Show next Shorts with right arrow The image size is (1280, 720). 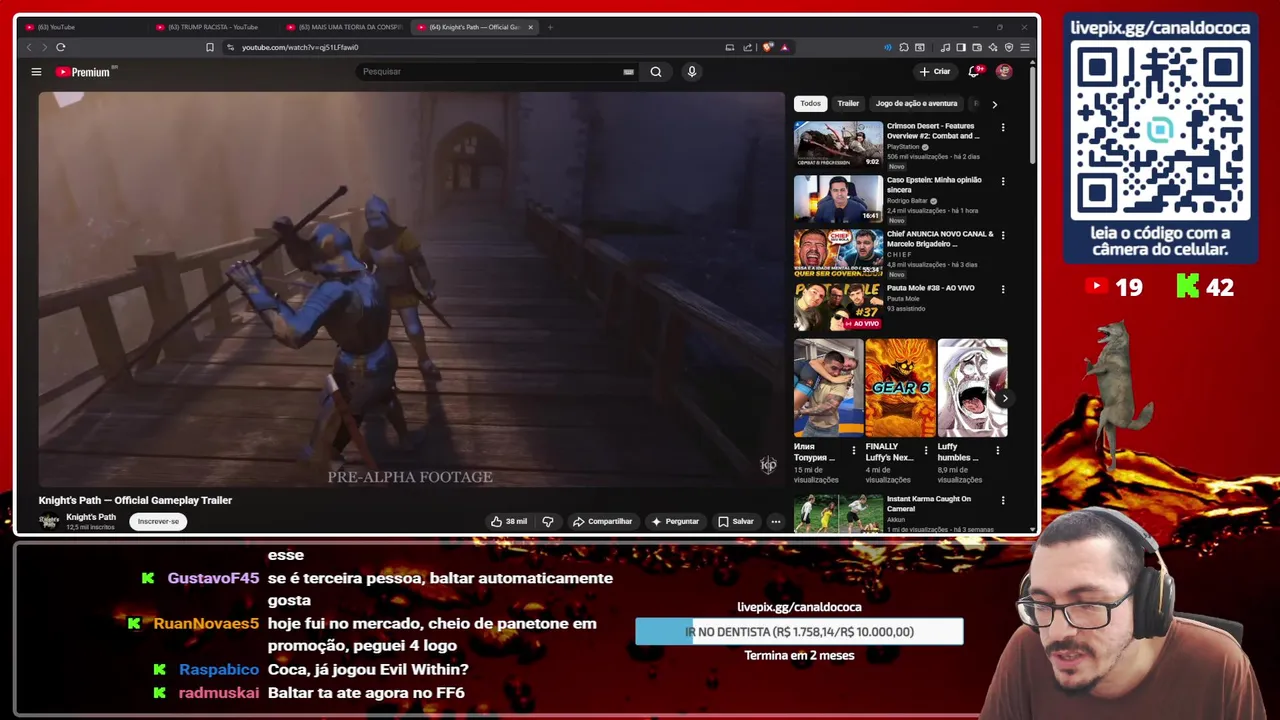pyautogui.click(x=1005, y=398)
